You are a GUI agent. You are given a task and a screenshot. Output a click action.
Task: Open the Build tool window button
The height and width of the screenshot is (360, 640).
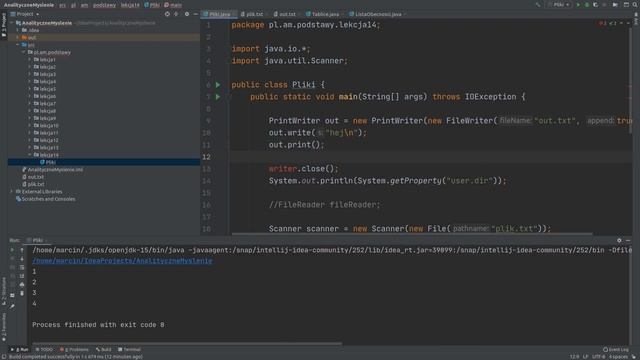point(104,349)
